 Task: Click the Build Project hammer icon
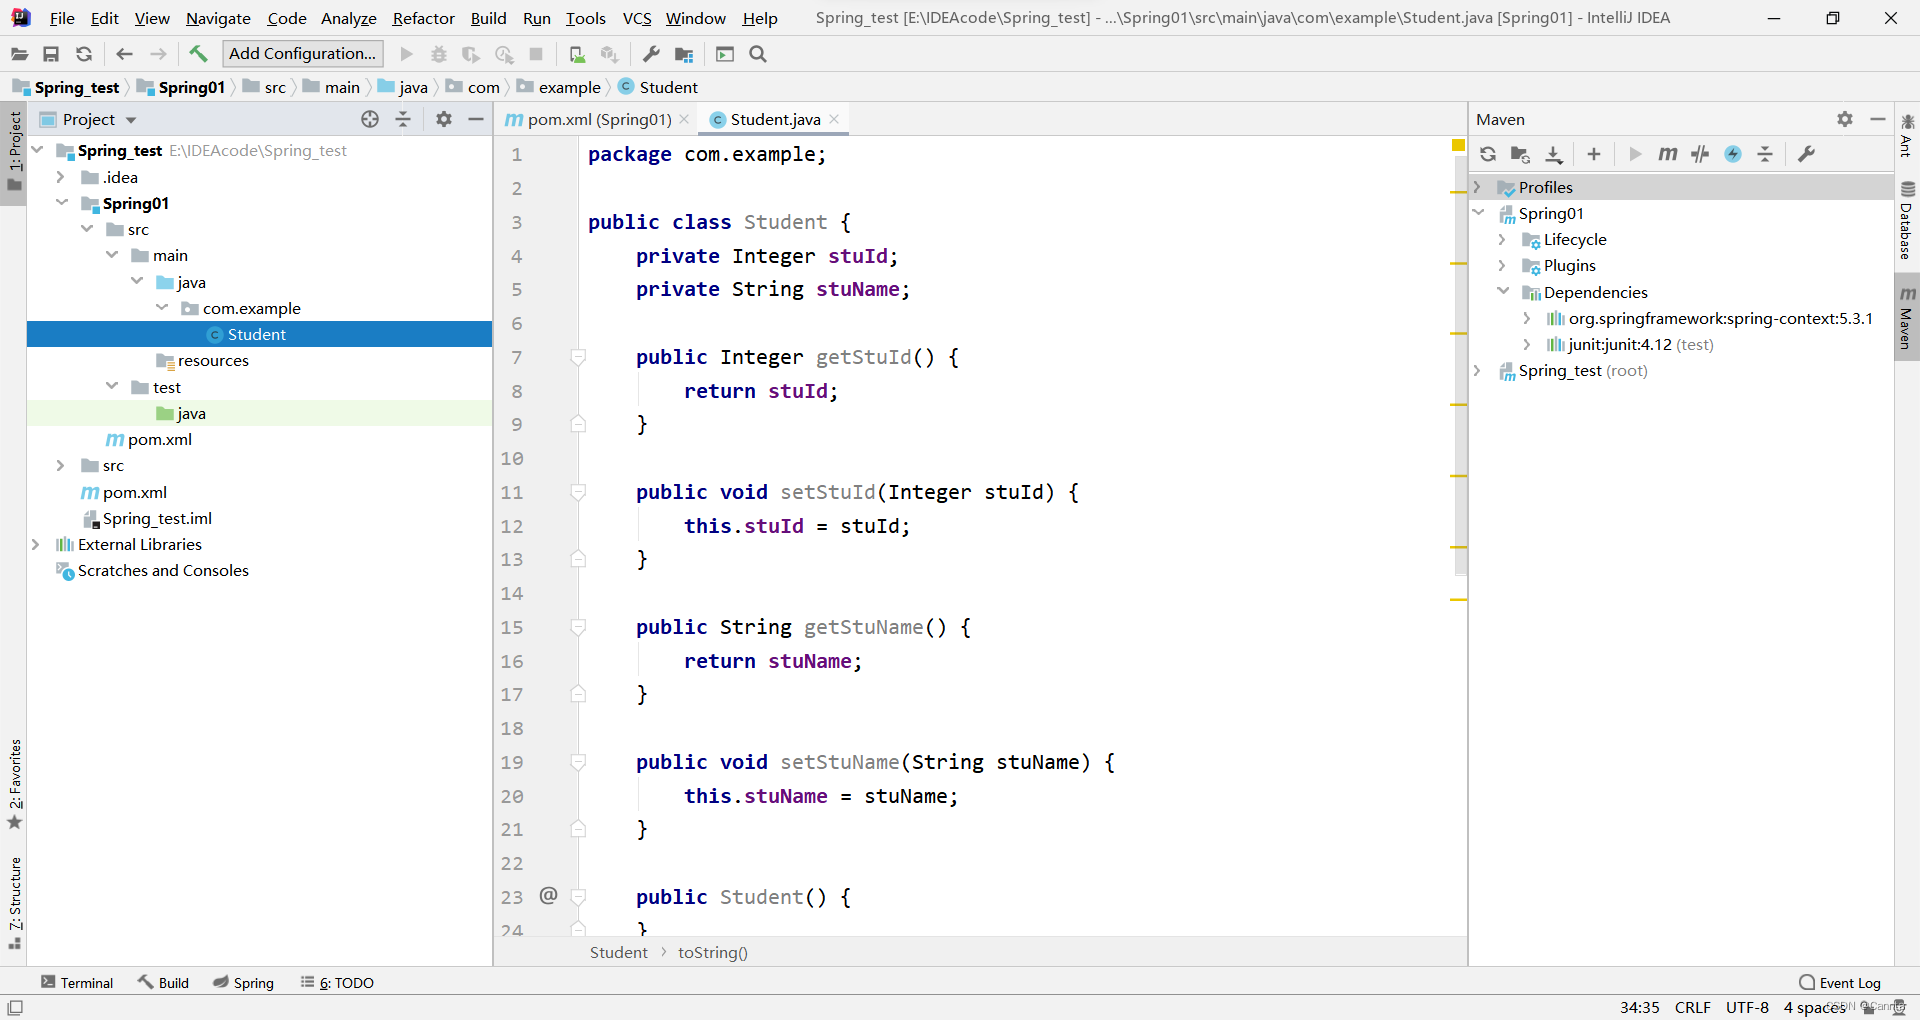click(x=198, y=54)
